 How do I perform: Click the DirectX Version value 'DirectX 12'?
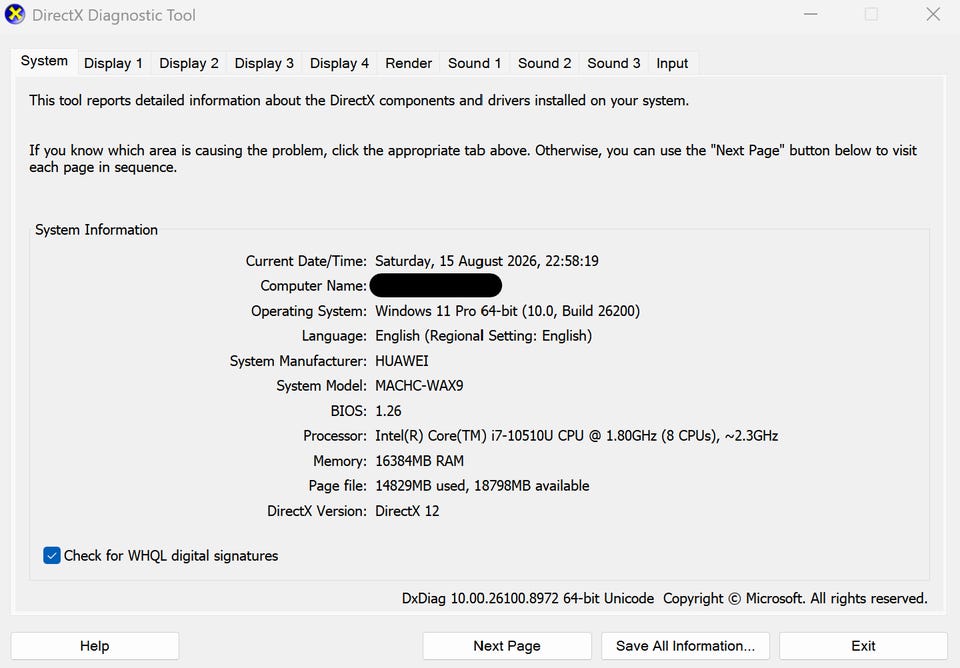pos(407,511)
